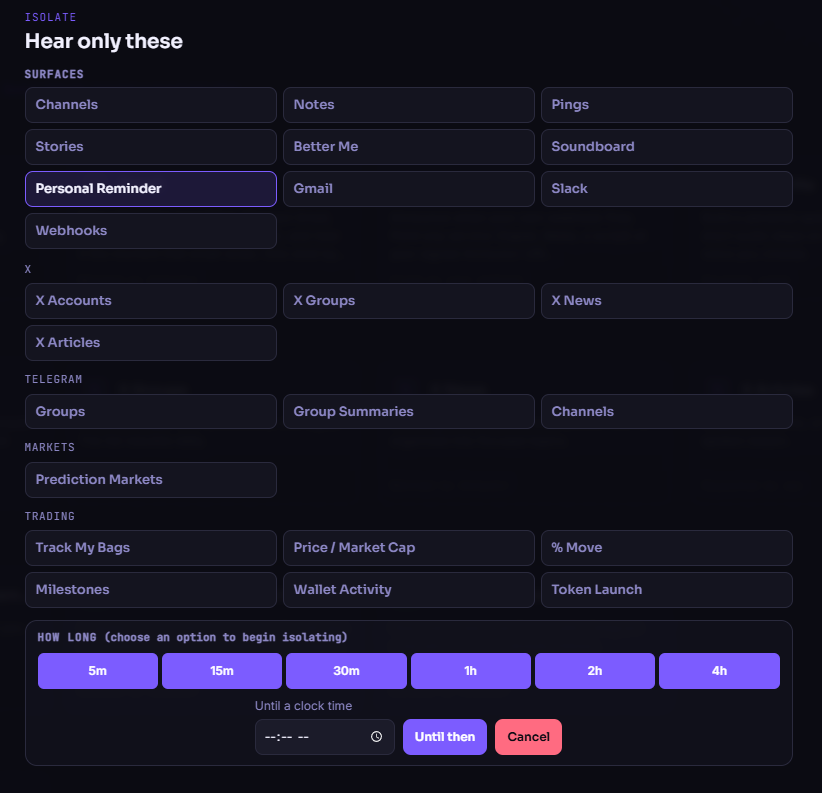The image size is (822, 793).
Task: Select Telegram Group Summaries option
Action: click(x=408, y=411)
